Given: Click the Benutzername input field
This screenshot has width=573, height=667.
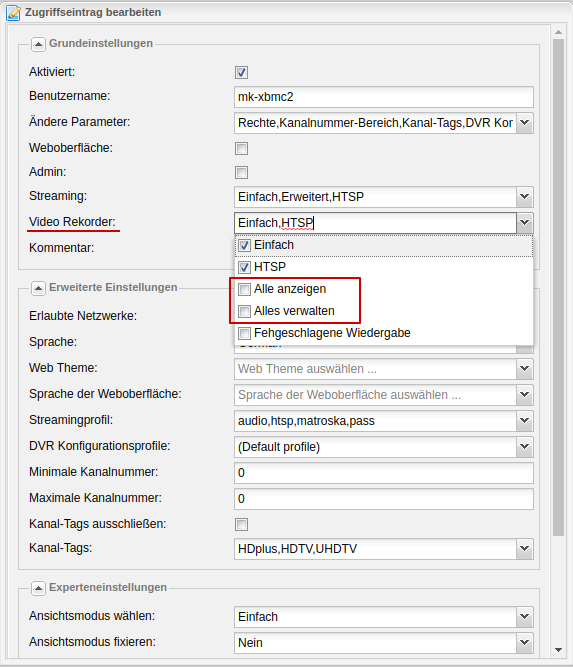Looking at the screenshot, I should [x=384, y=97].
